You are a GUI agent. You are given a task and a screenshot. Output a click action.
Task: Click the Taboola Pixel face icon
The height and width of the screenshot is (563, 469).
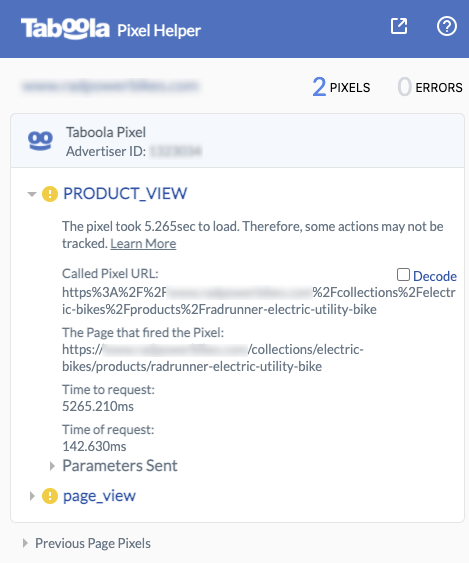(x=40, y=141)
